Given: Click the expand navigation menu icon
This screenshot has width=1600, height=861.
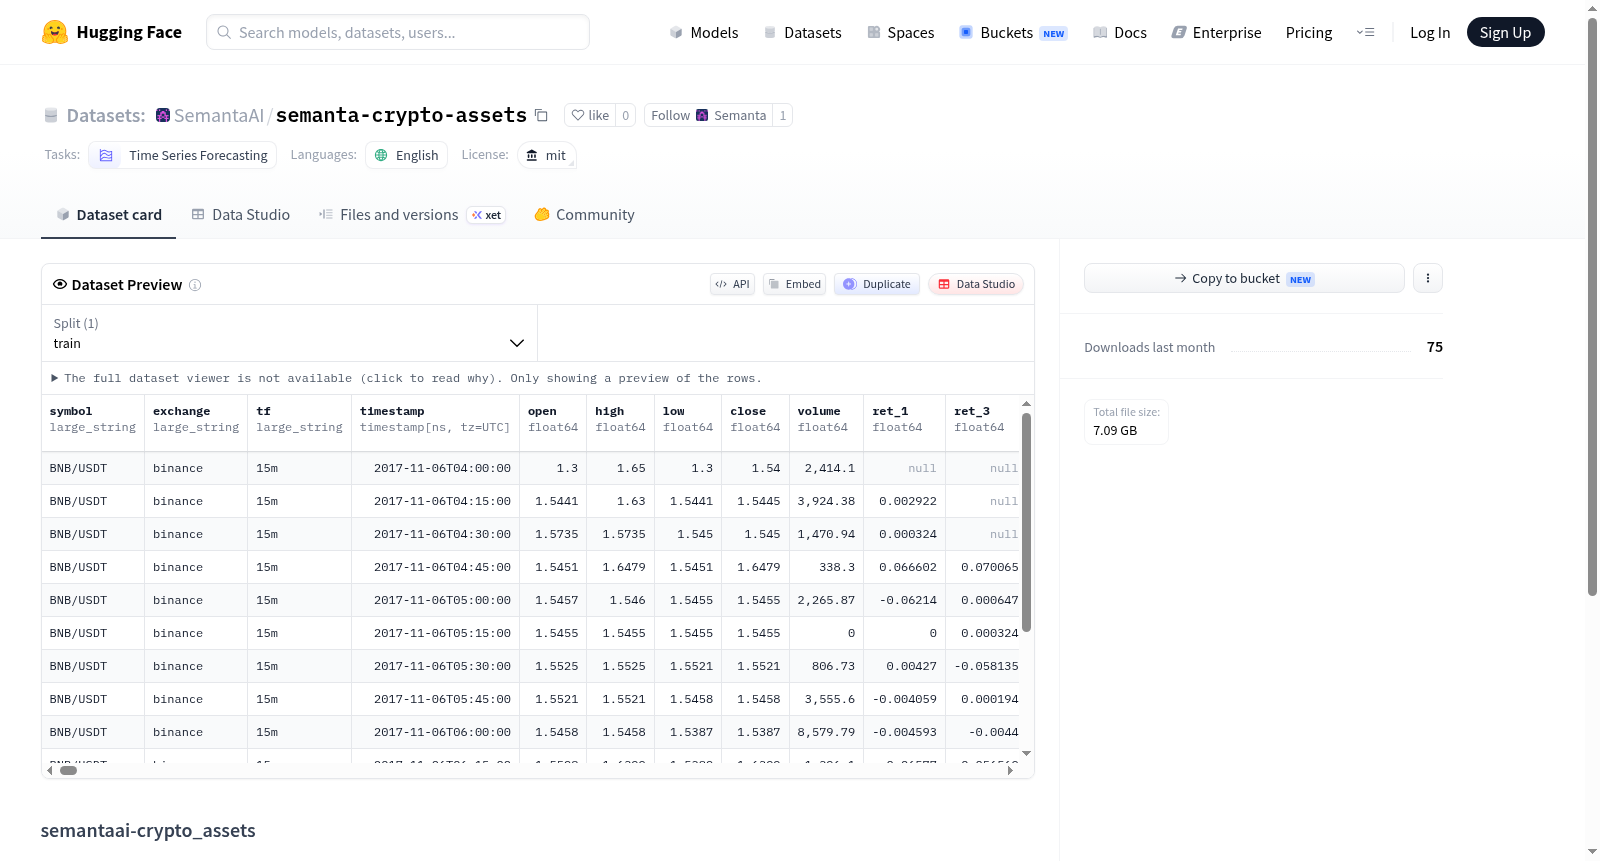Looking at the screenshot, I should (x=1365, y=32).
